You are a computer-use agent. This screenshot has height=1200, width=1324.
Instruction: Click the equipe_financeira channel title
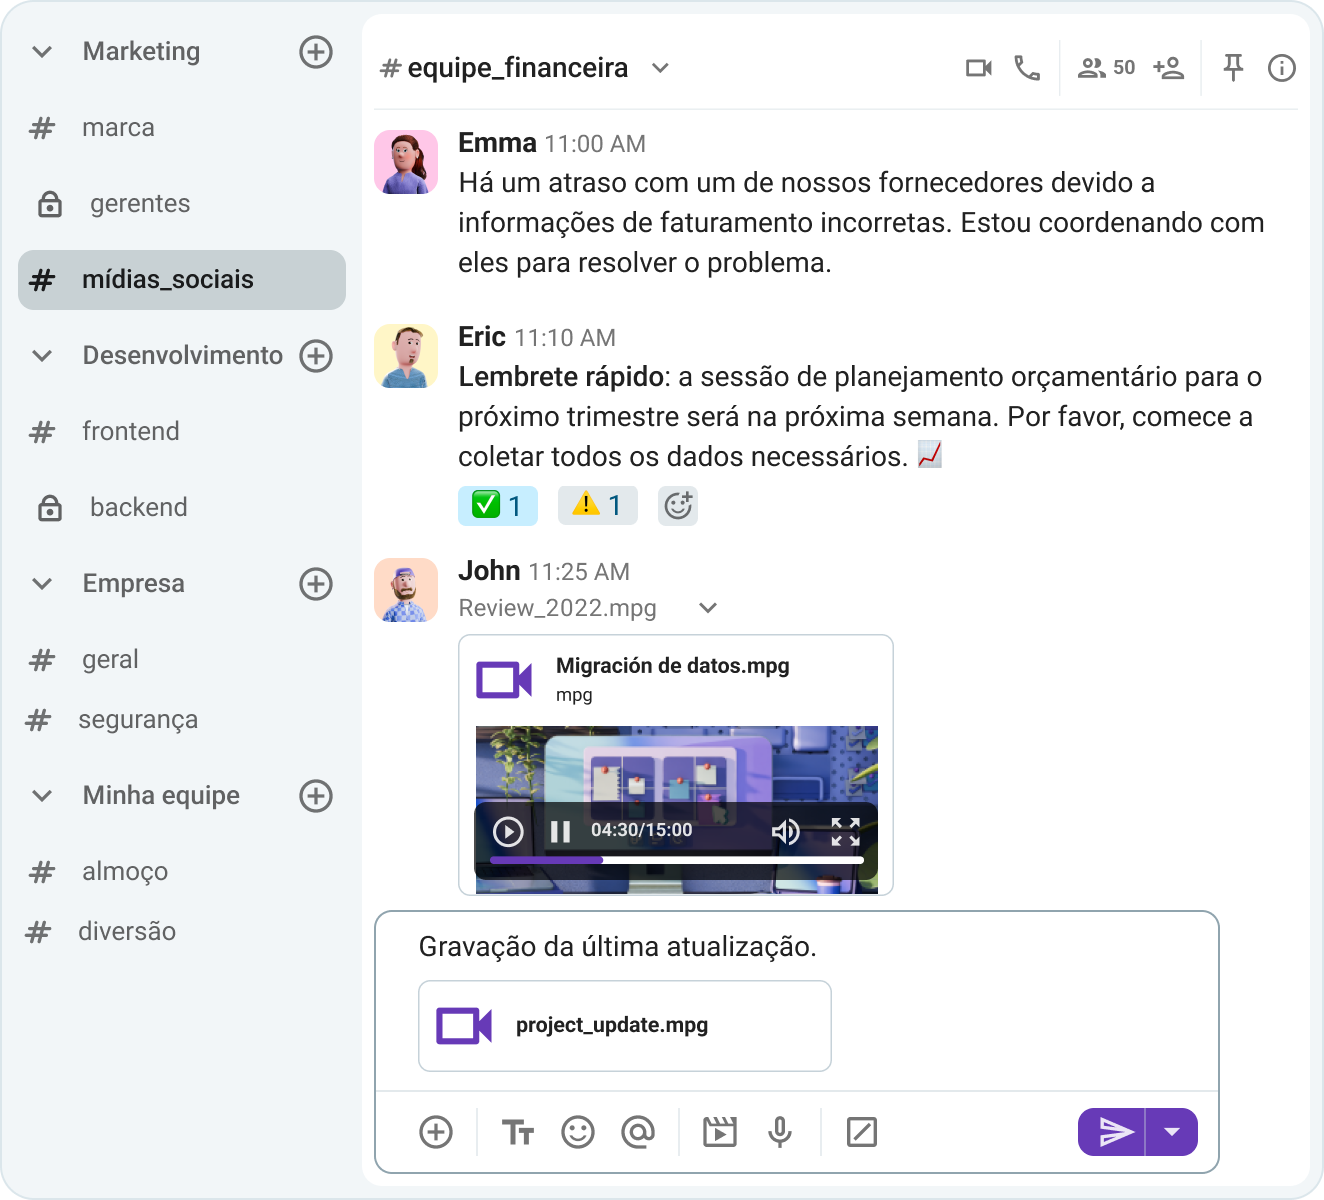pyautogui.click(x=518, y=68)
